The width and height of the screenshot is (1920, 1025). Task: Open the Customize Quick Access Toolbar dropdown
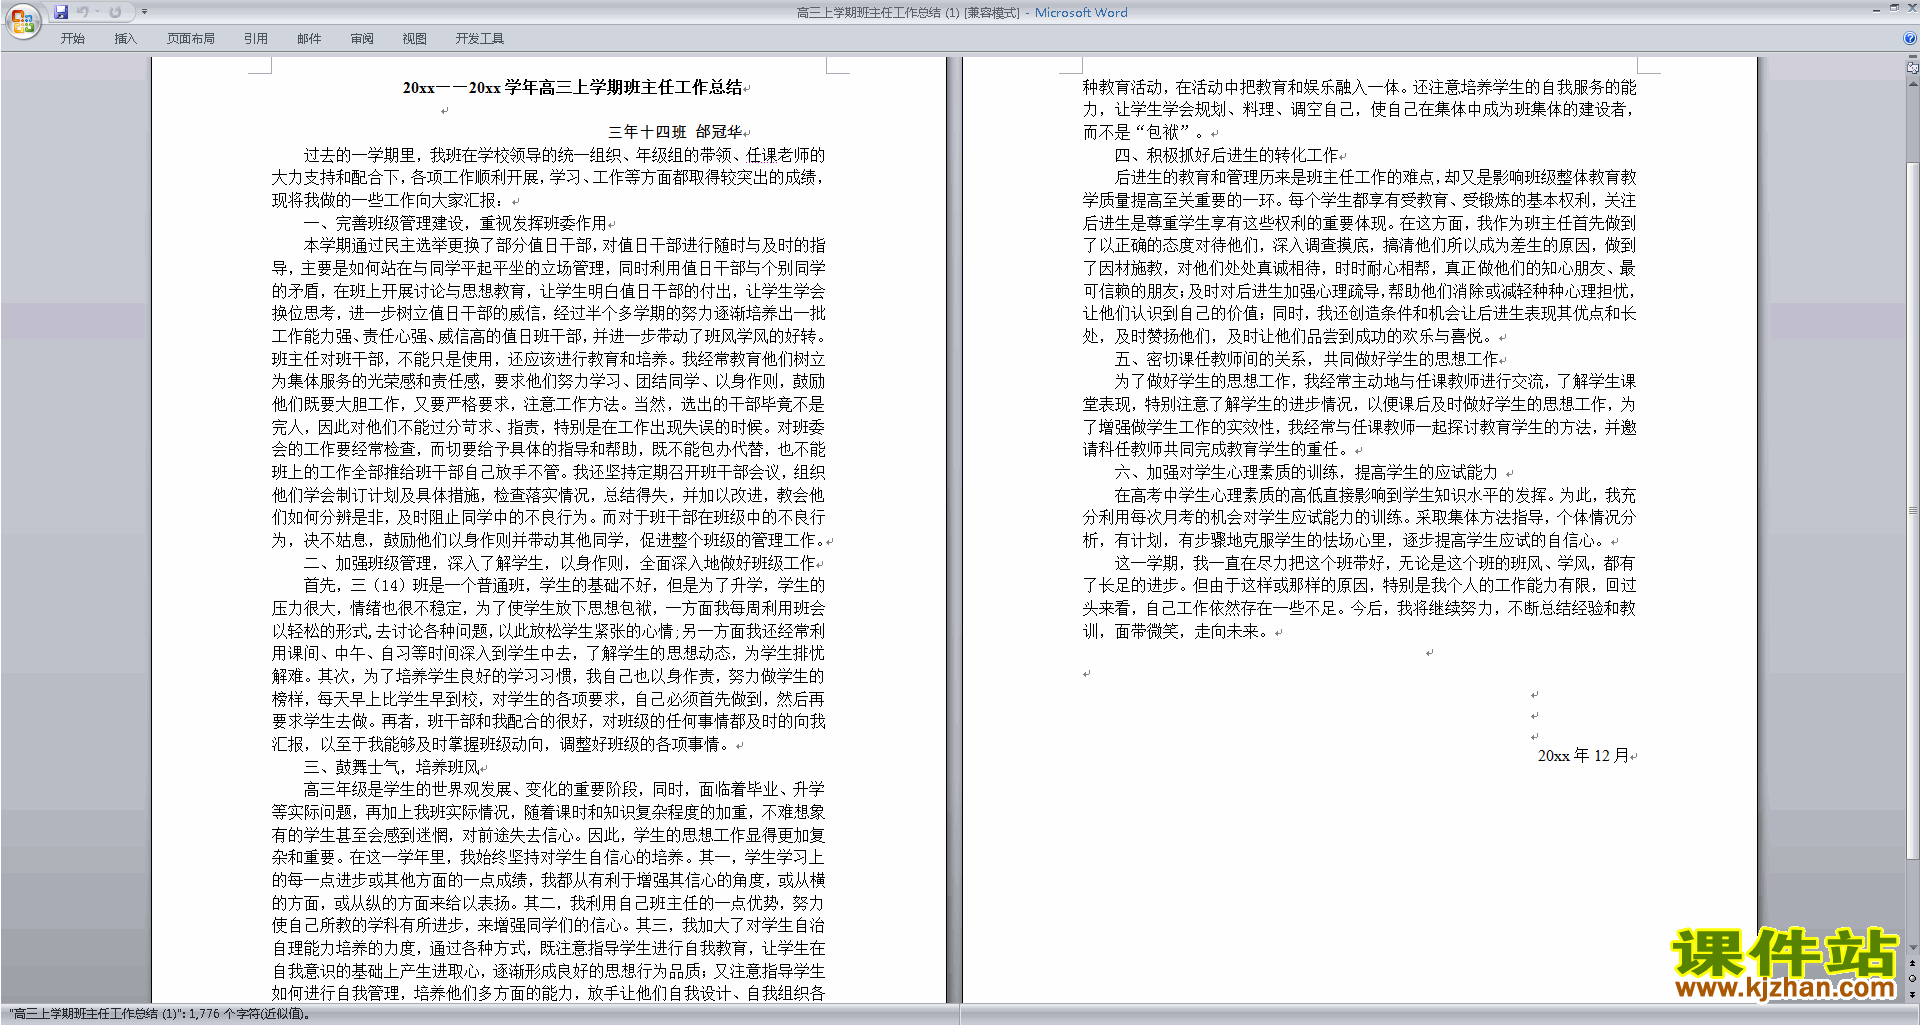[x=144, y=12]
